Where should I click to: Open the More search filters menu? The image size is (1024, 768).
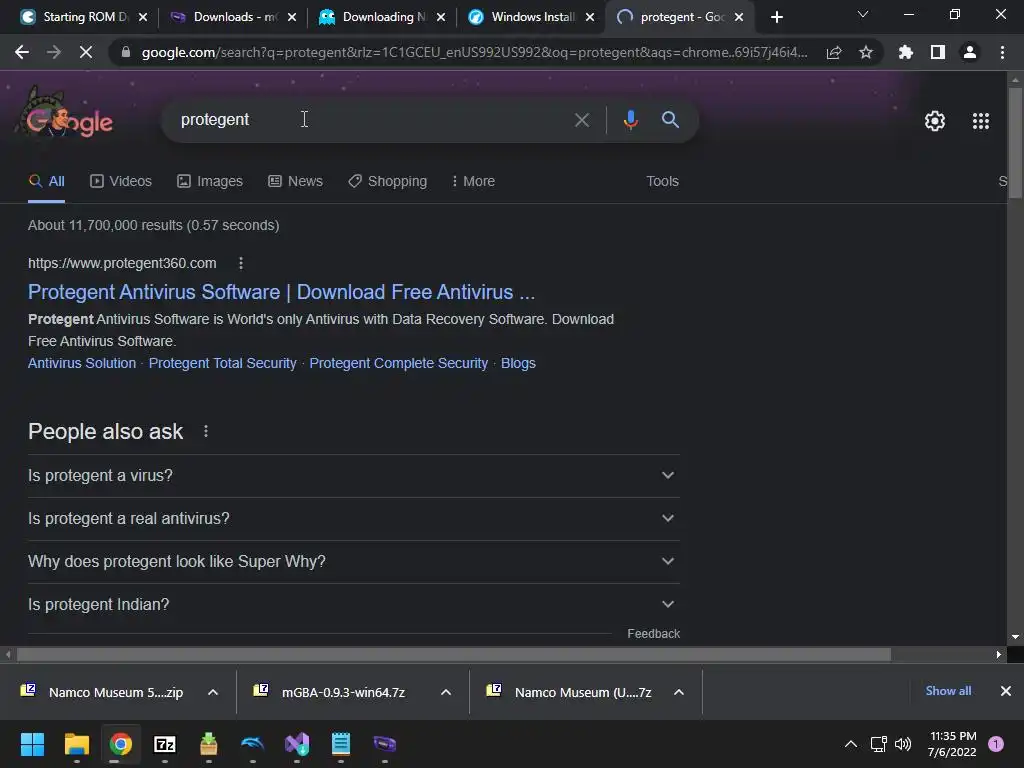click(x=473, y=181)
